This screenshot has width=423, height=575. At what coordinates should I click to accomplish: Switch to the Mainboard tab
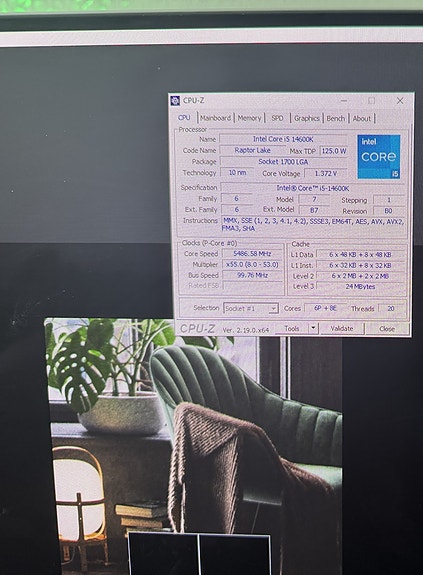coord(216,118)
